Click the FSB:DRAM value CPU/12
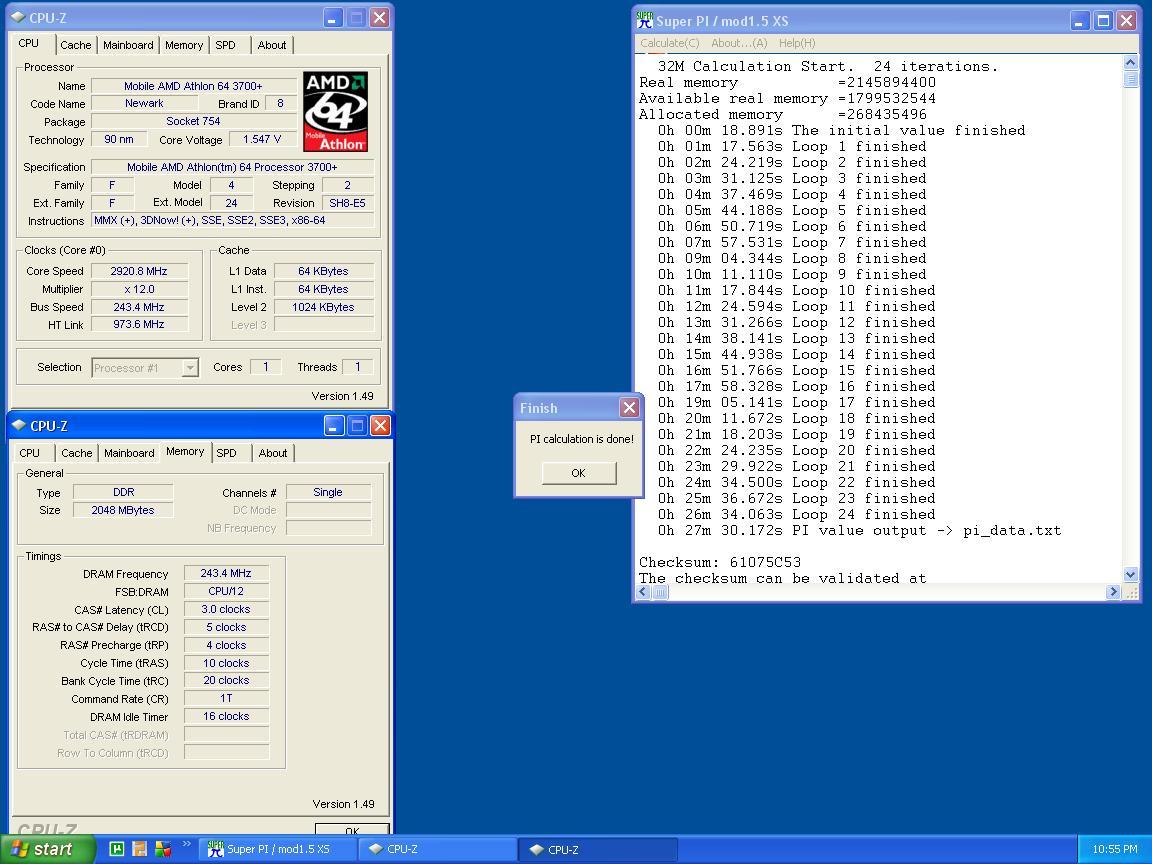The height and width of the screenshot is (864, 1152). pyautogui.click(x=226, y=591)
